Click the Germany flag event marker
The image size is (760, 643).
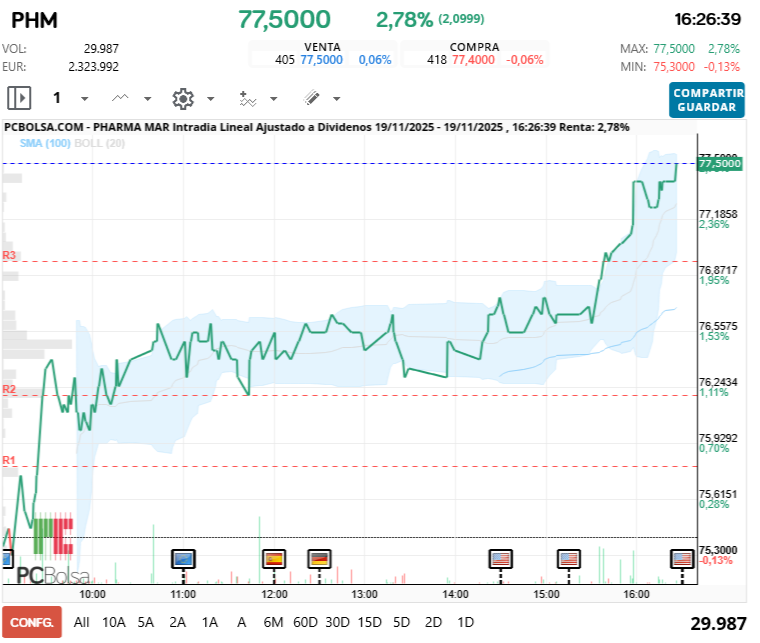pyautogui.click(x=319, y=558)
